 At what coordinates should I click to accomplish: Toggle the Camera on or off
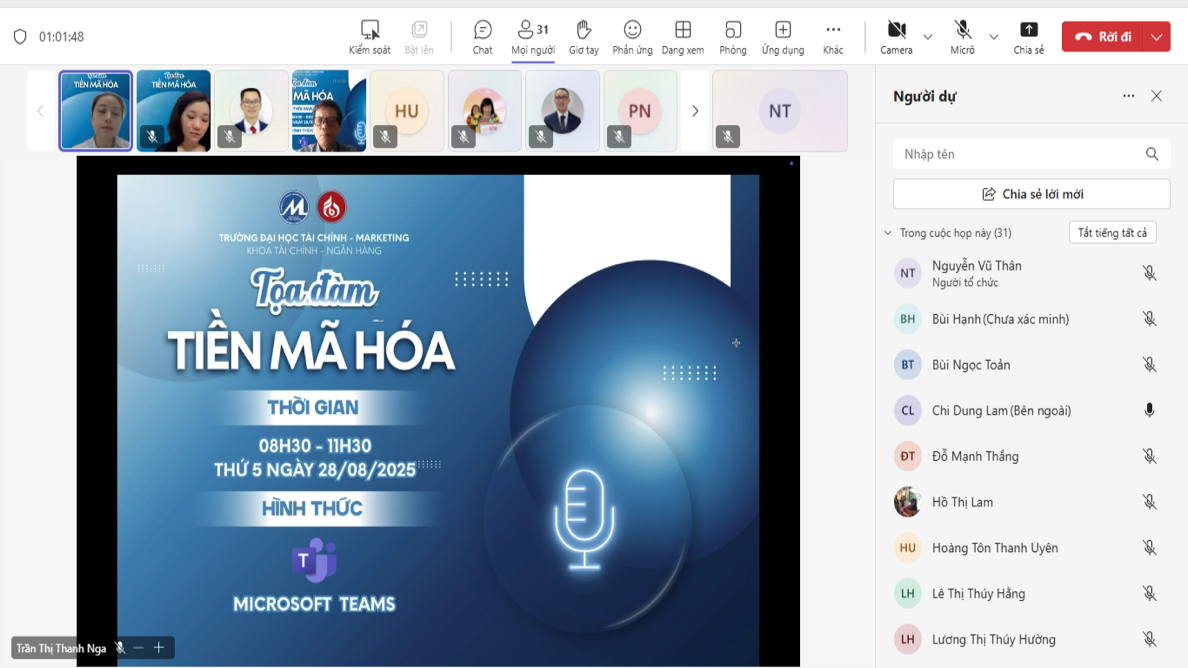click(x=896, y=37)
